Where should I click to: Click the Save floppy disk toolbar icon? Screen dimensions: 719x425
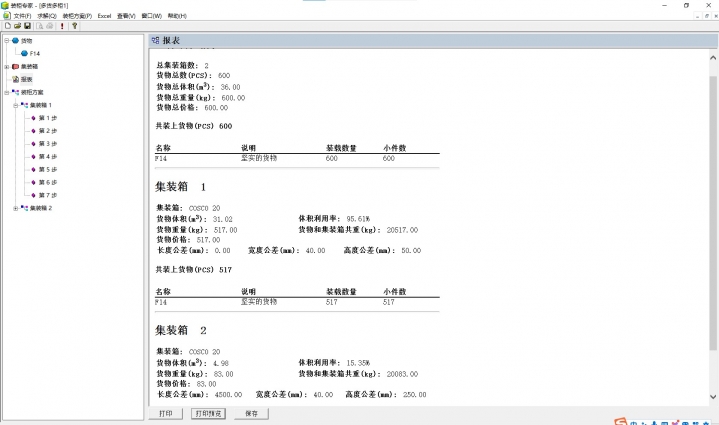pos(27,26)
